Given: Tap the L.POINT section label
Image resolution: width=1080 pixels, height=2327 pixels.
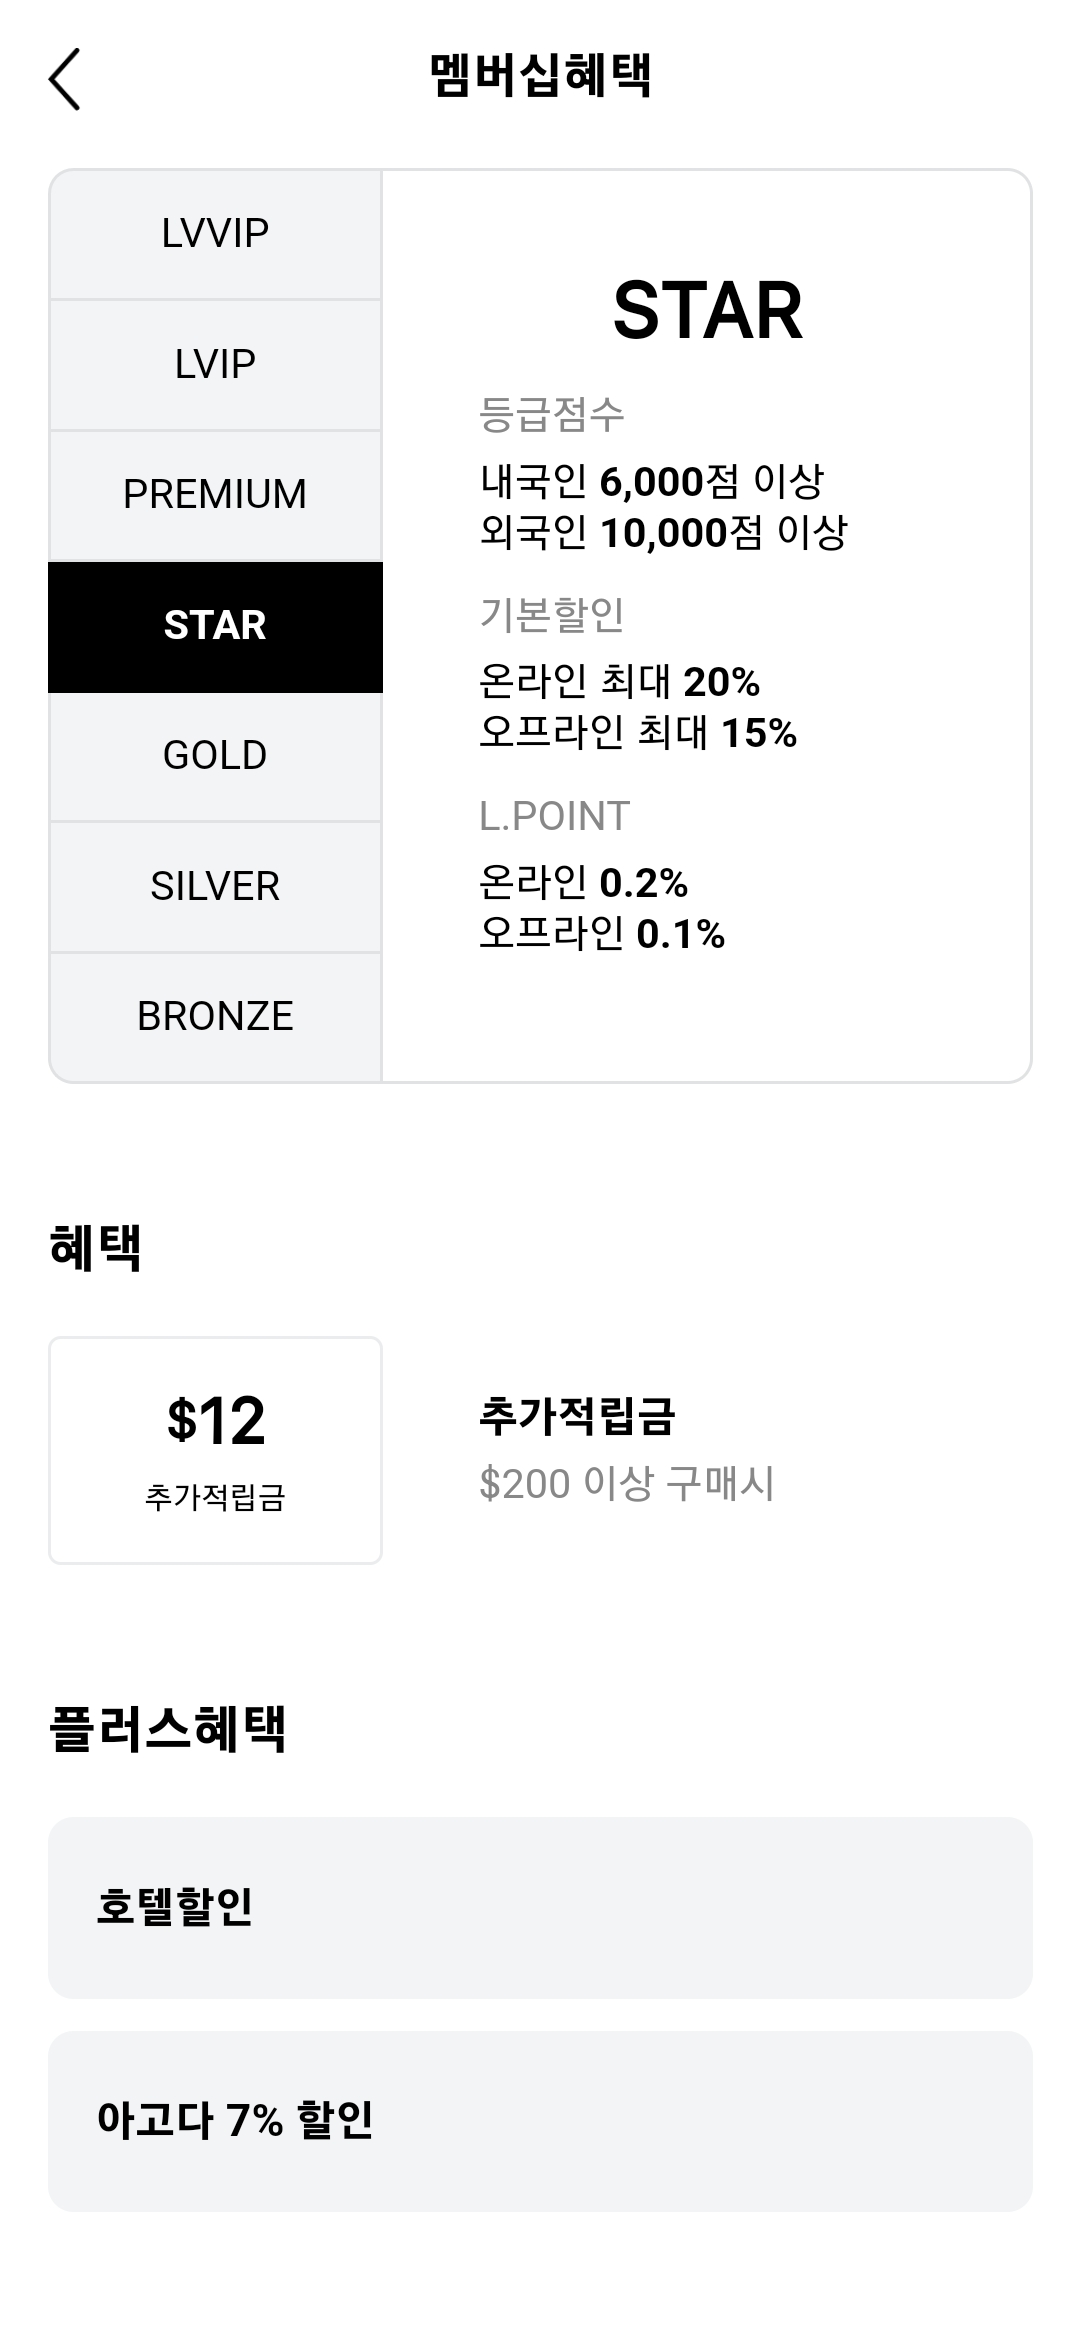Looking at the screenshot, I should pos(554,816).
